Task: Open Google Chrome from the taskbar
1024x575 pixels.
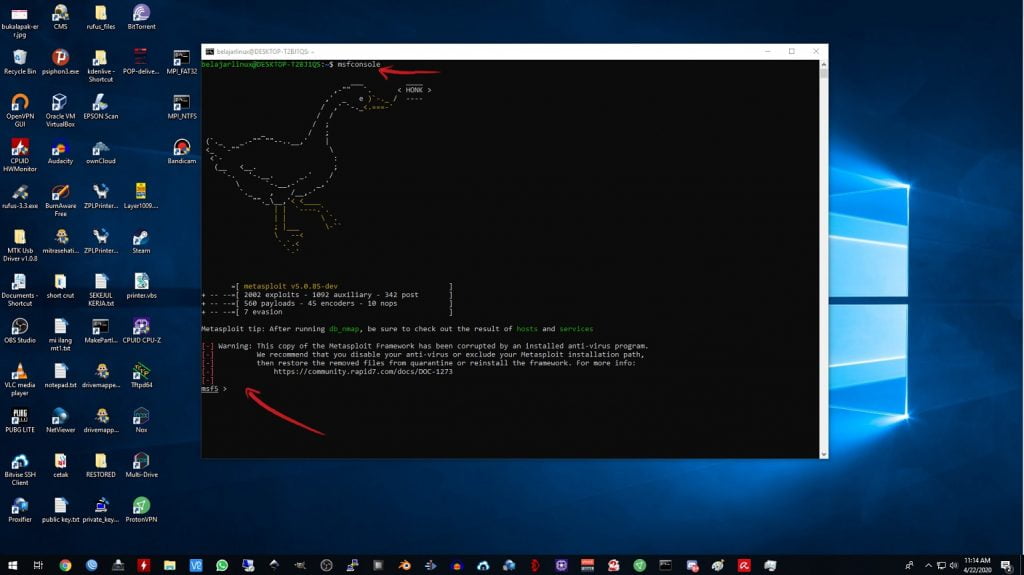Action: click(65, 565)
